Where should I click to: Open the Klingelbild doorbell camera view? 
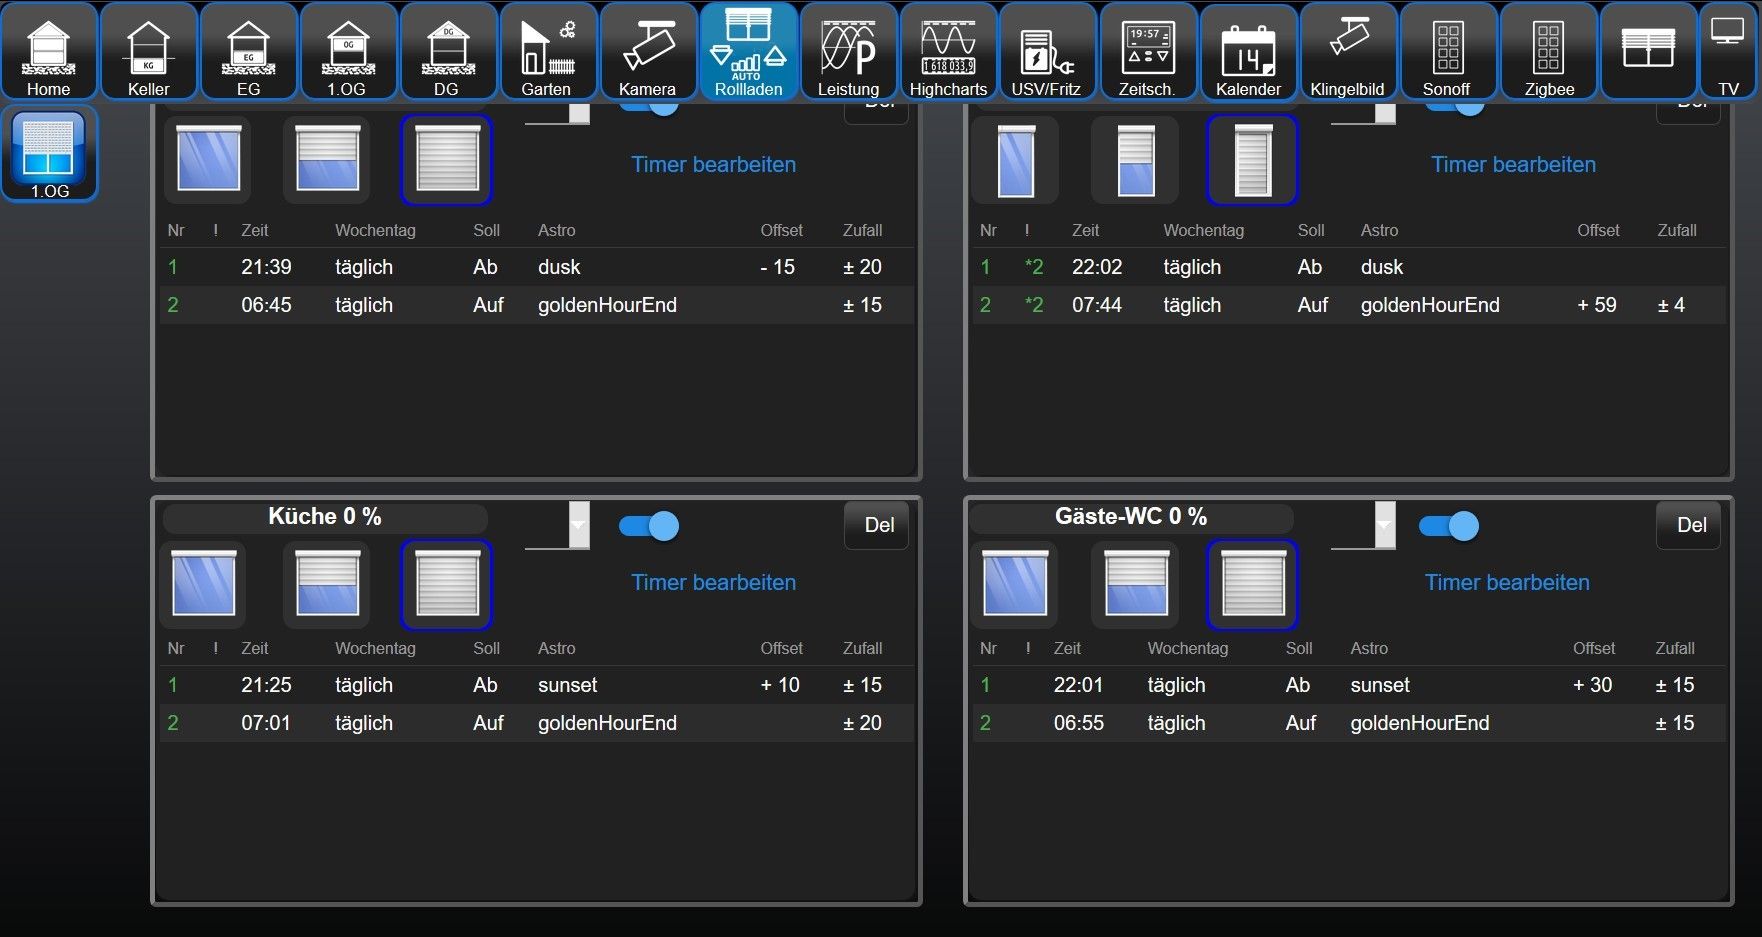click(x=1349, y=51)
